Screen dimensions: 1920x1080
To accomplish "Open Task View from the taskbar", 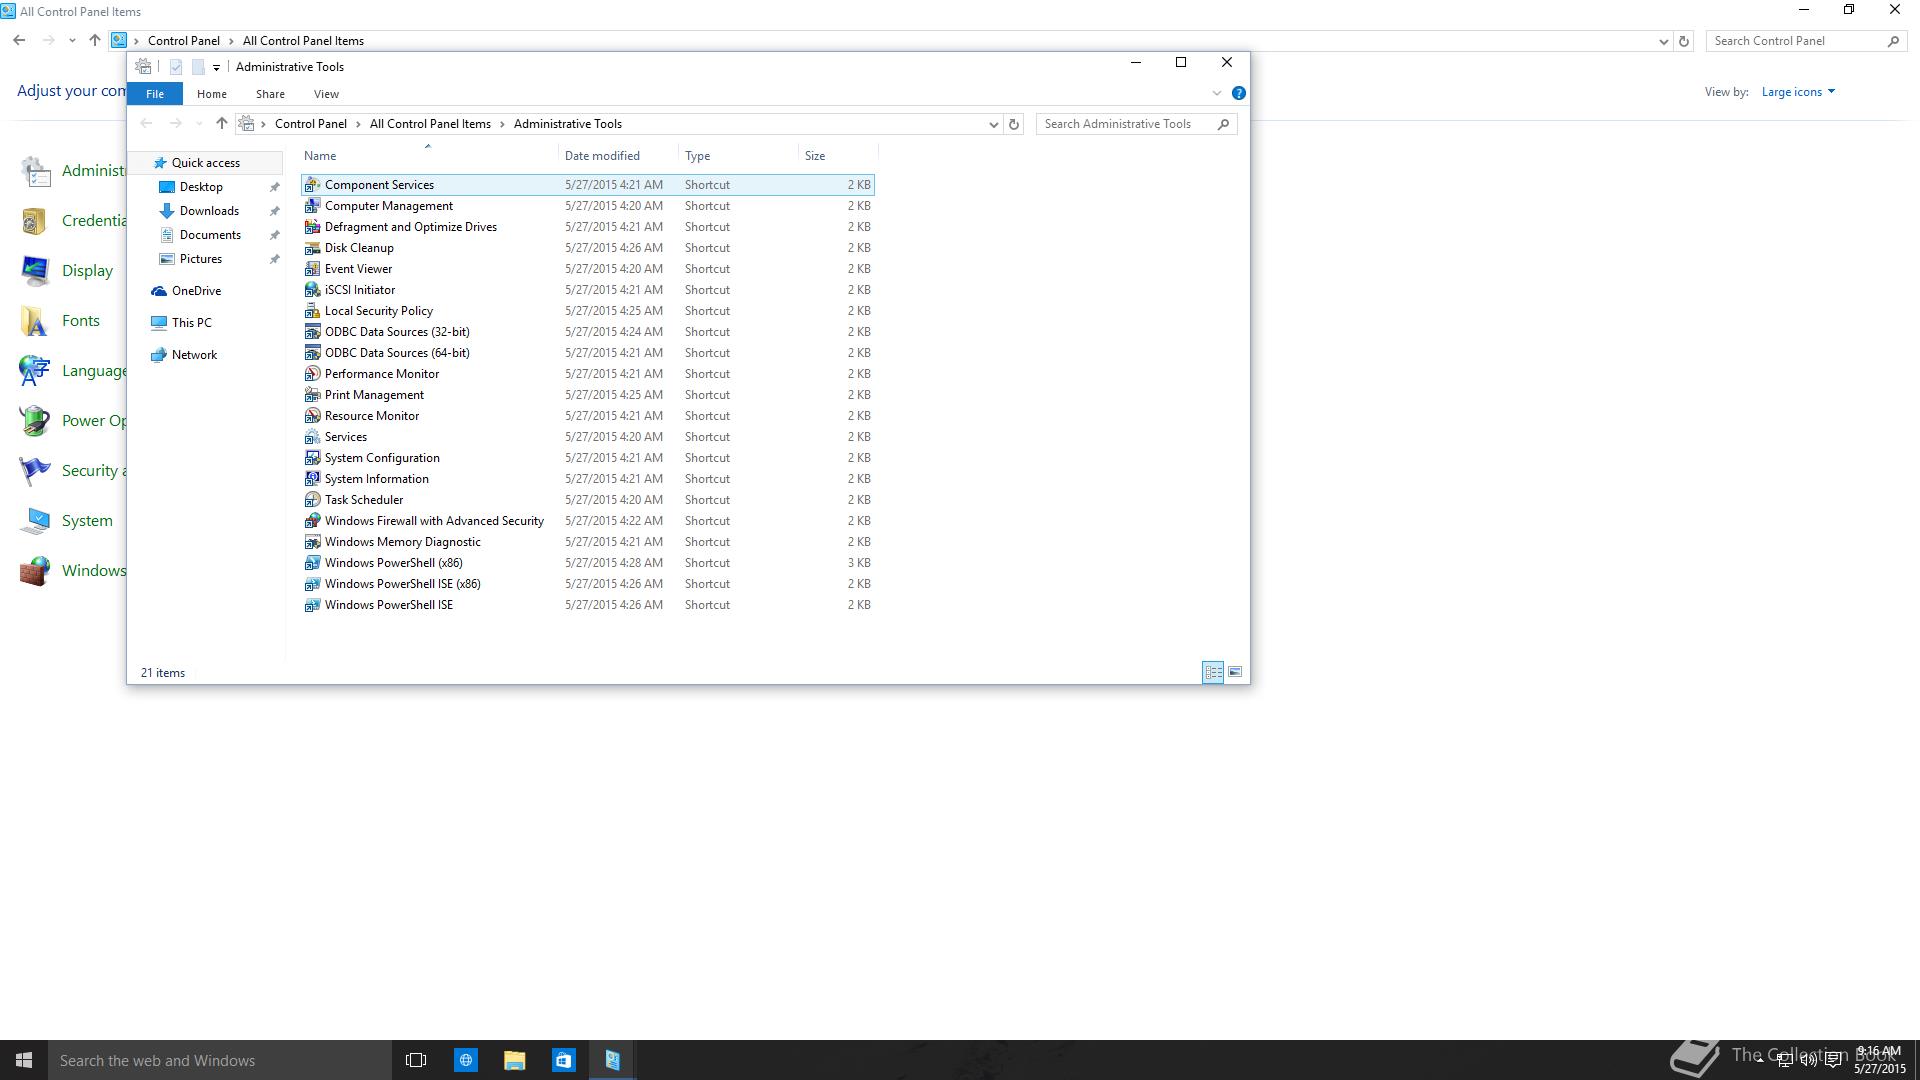I will (416, 1060).
